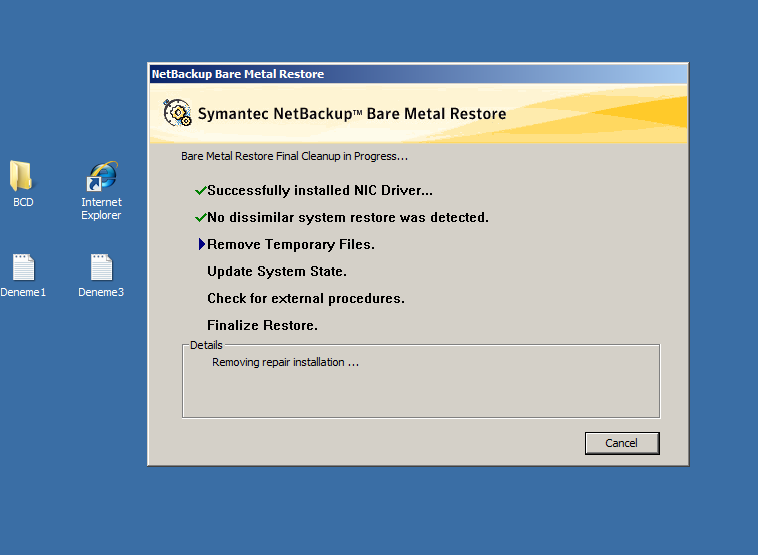Click 'Update System State.' step text
Viewport: 758px width, 555px height.
click(277, 271)
